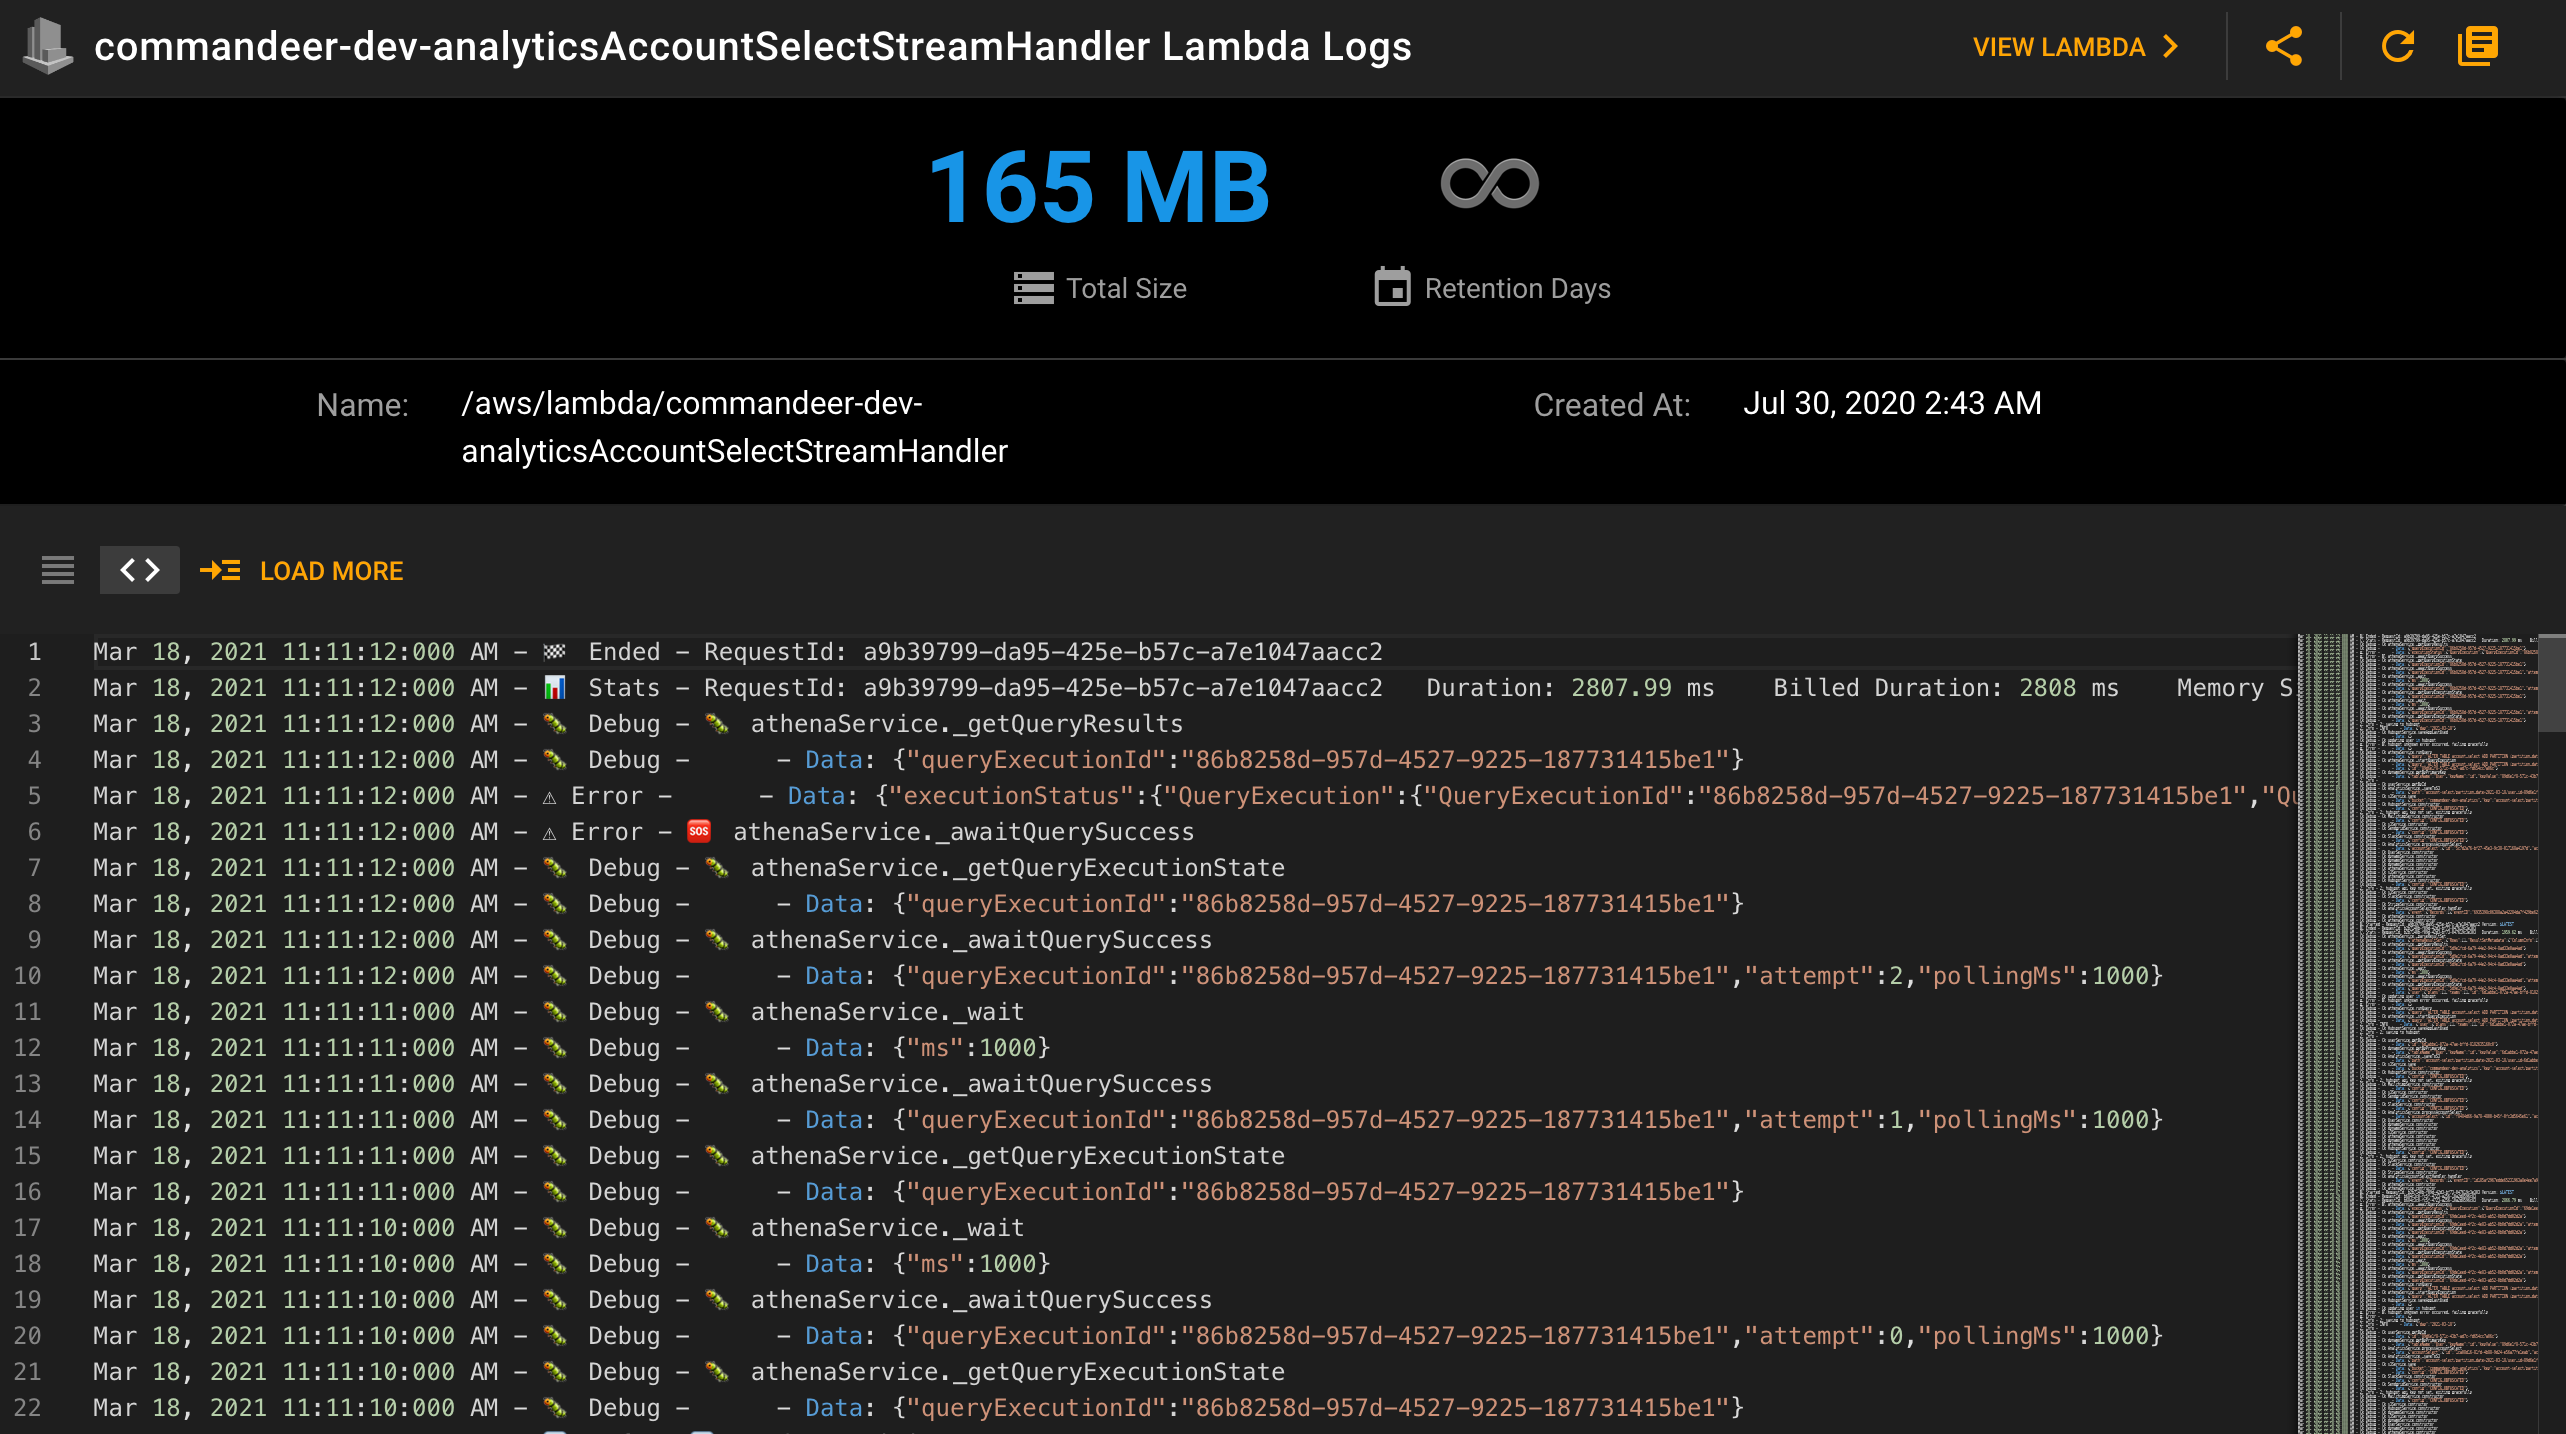The height and width of the screenshot is (1434, 2566).
Task: Click the 165 MB total size value
Action: (x=1099, y=187)
